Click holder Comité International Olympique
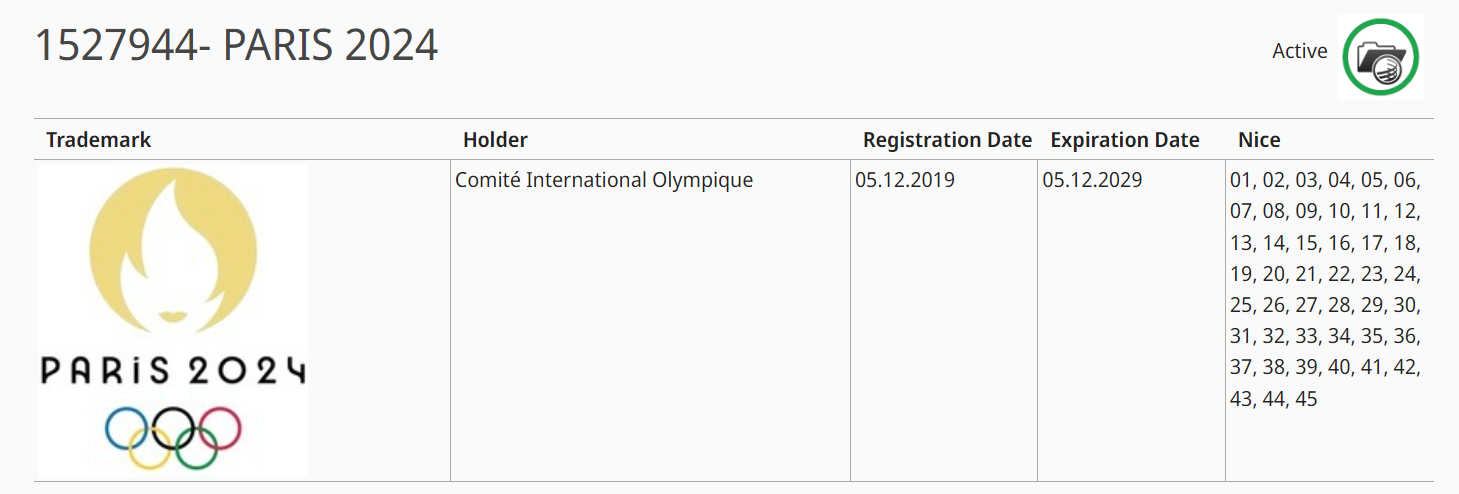1459x494 pixels. point(604,181)
